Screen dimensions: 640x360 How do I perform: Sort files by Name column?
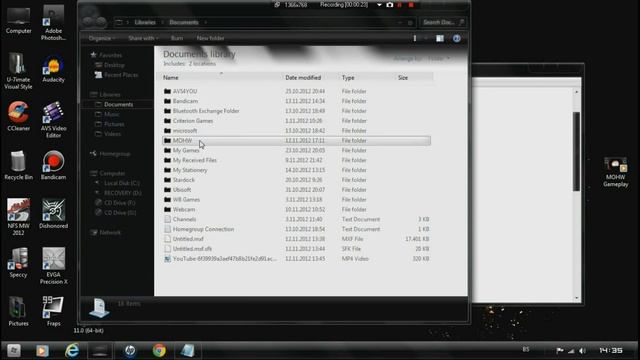pyautogui.click(x=171, y=78)
